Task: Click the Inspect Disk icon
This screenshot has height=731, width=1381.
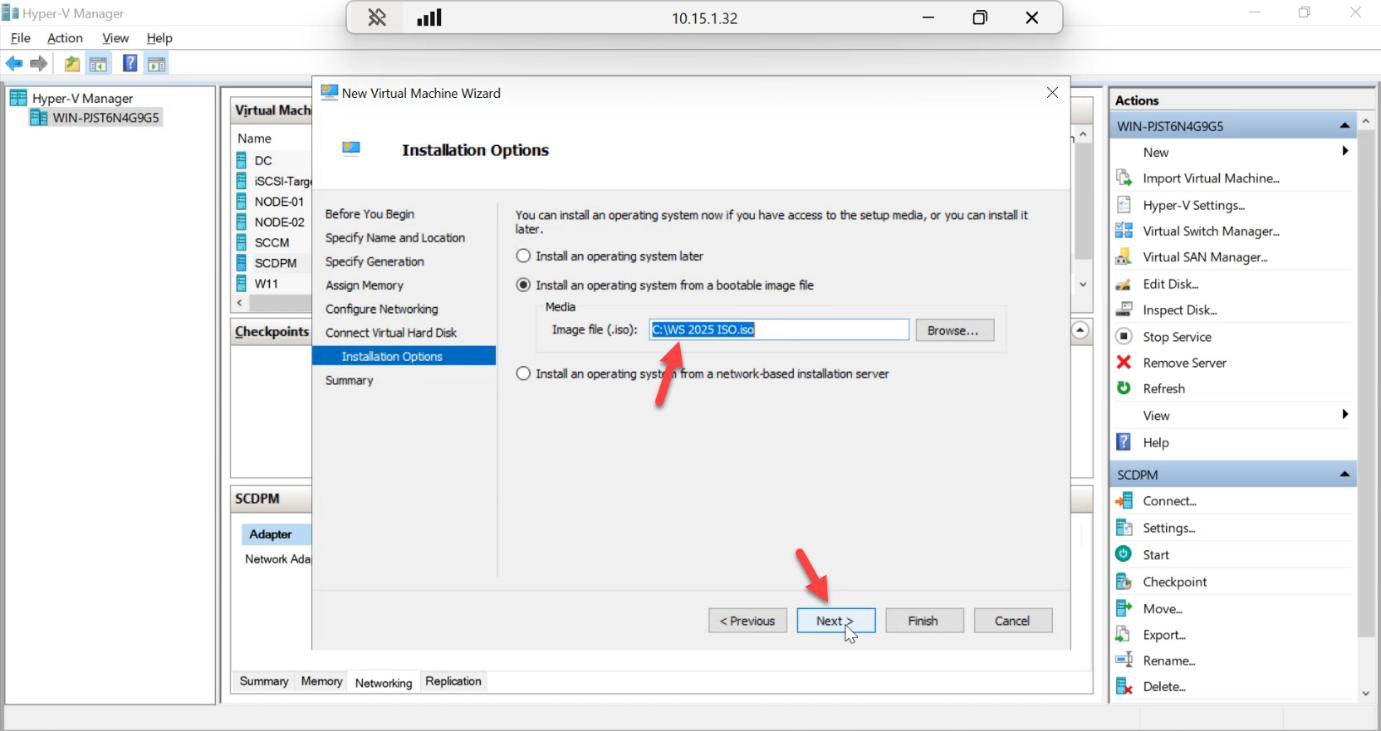Action: 1124,310
